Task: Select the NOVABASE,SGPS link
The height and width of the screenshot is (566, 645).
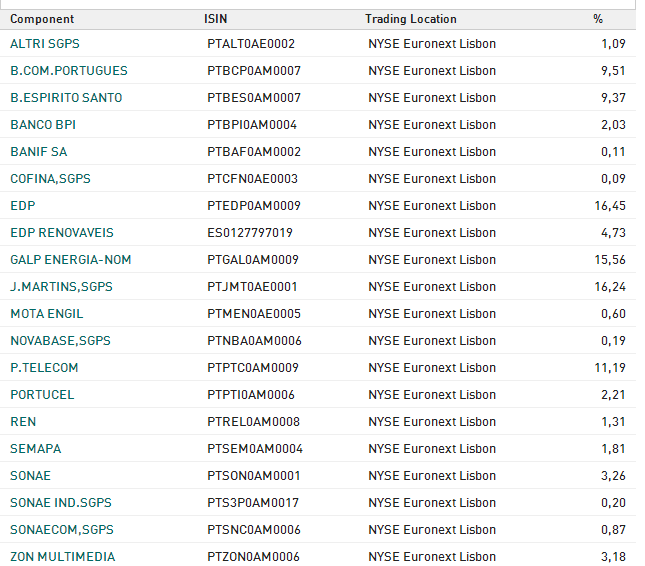Action: click(x=60, y=341)
